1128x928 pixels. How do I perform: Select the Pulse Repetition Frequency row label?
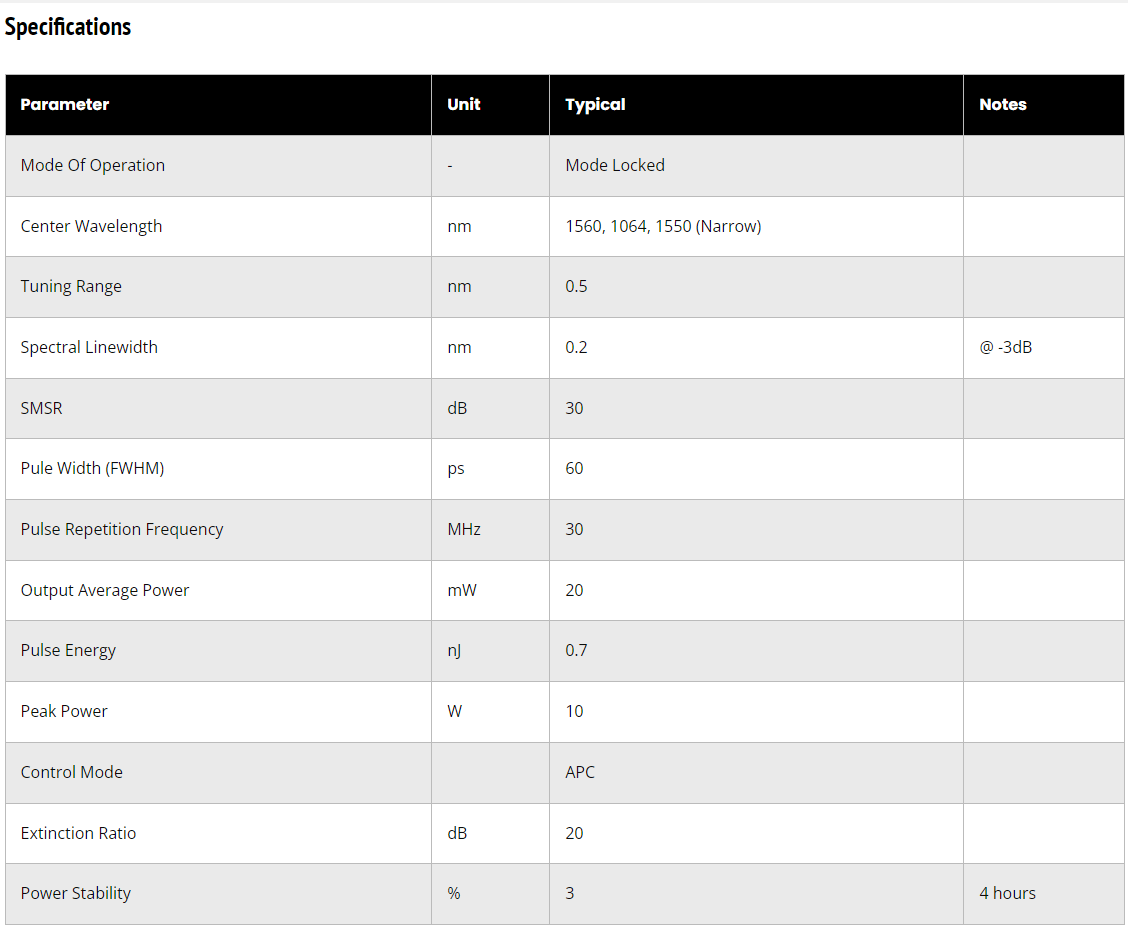[x=122, y=529]
